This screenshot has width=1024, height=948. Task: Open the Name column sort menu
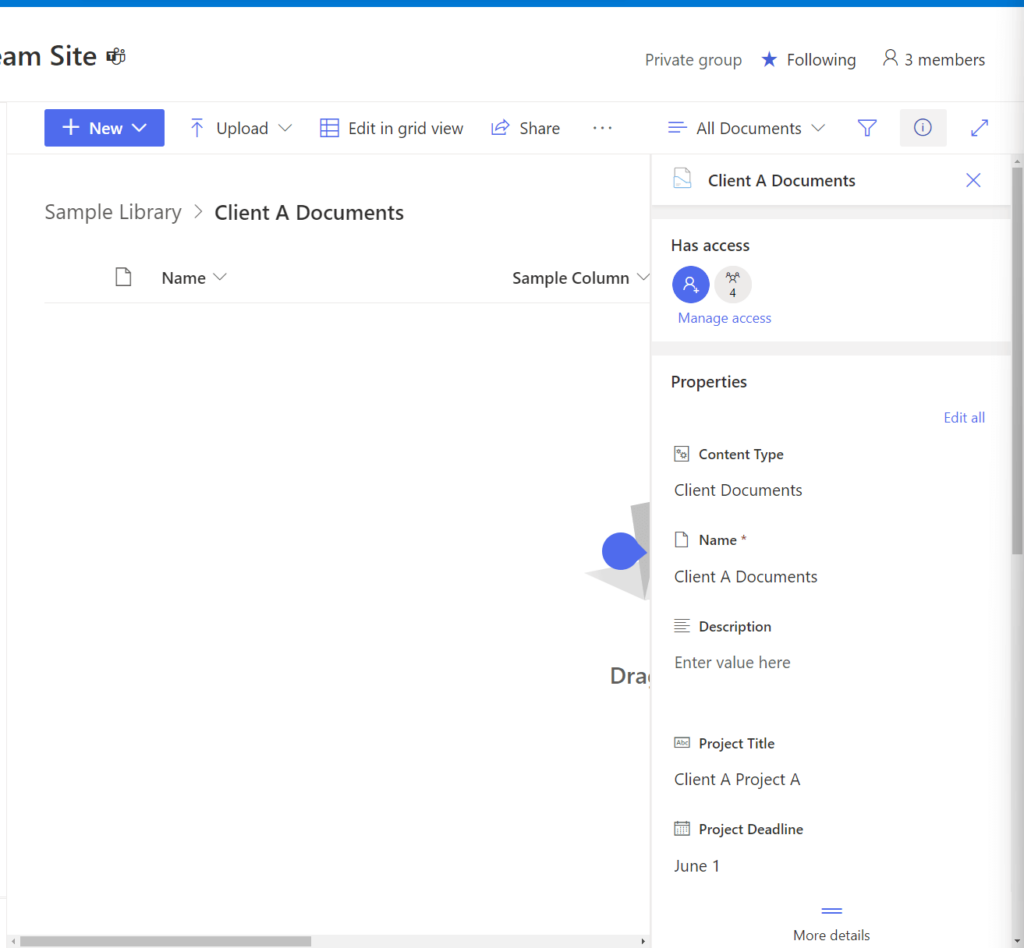(x=194, y=277)
